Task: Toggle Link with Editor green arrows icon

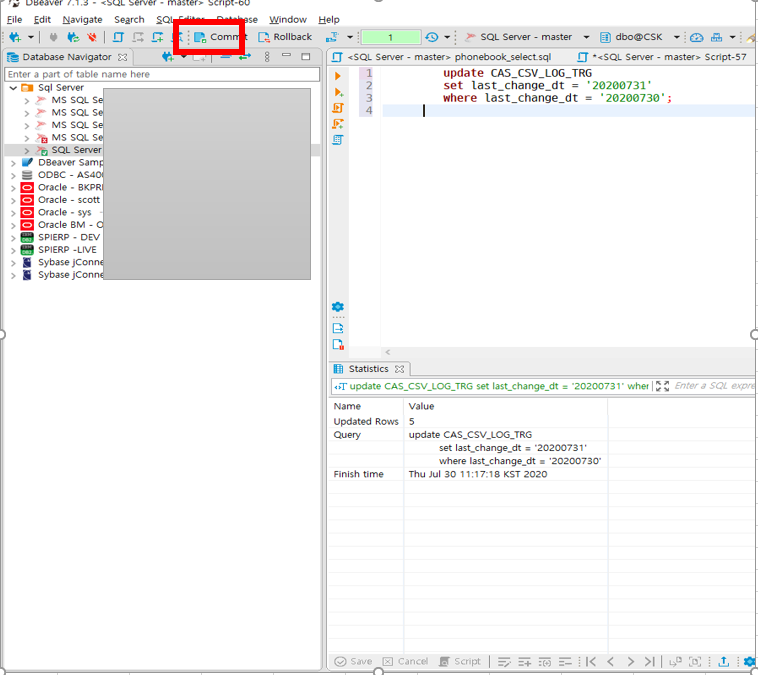Action: [245, 57]
